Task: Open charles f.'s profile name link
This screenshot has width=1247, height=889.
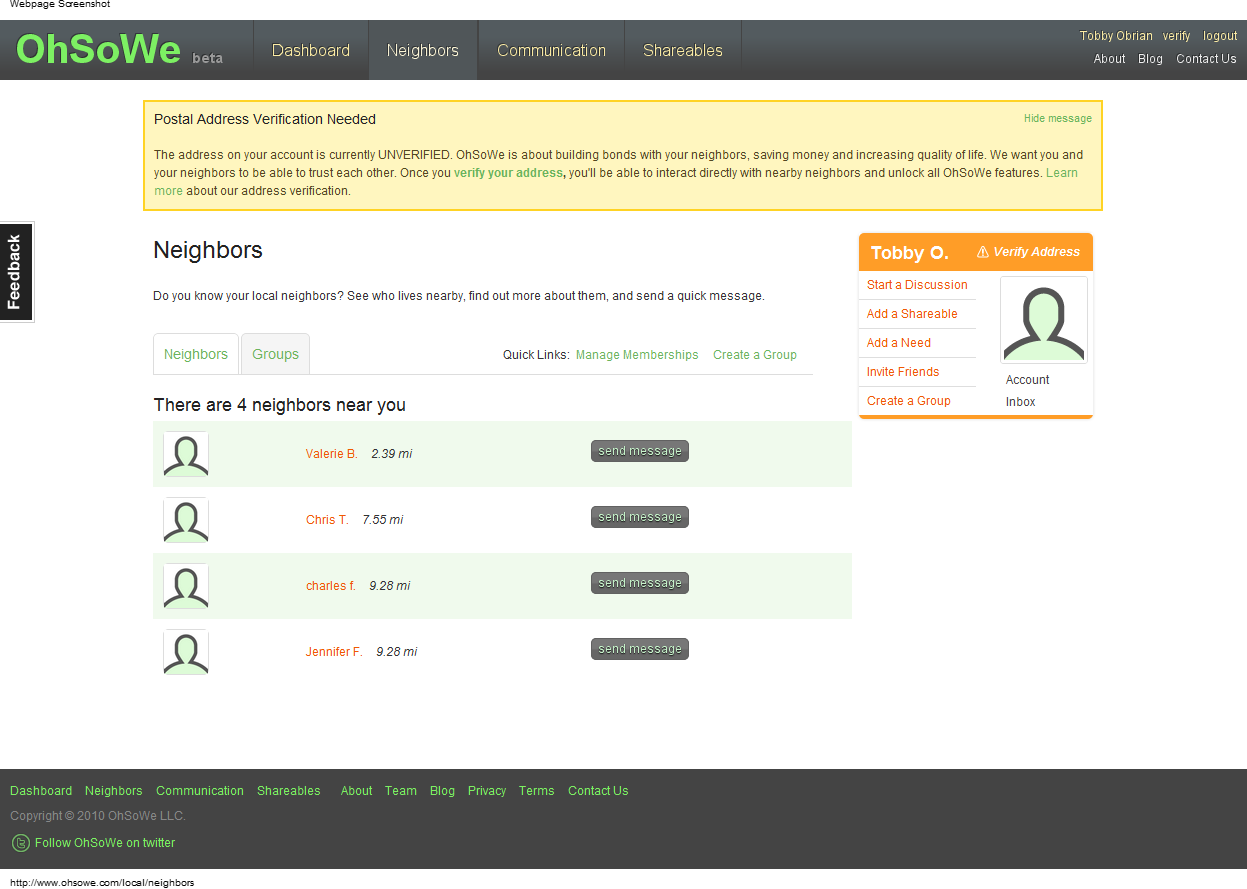Action: pyautogui.click(x=331, y=586)
